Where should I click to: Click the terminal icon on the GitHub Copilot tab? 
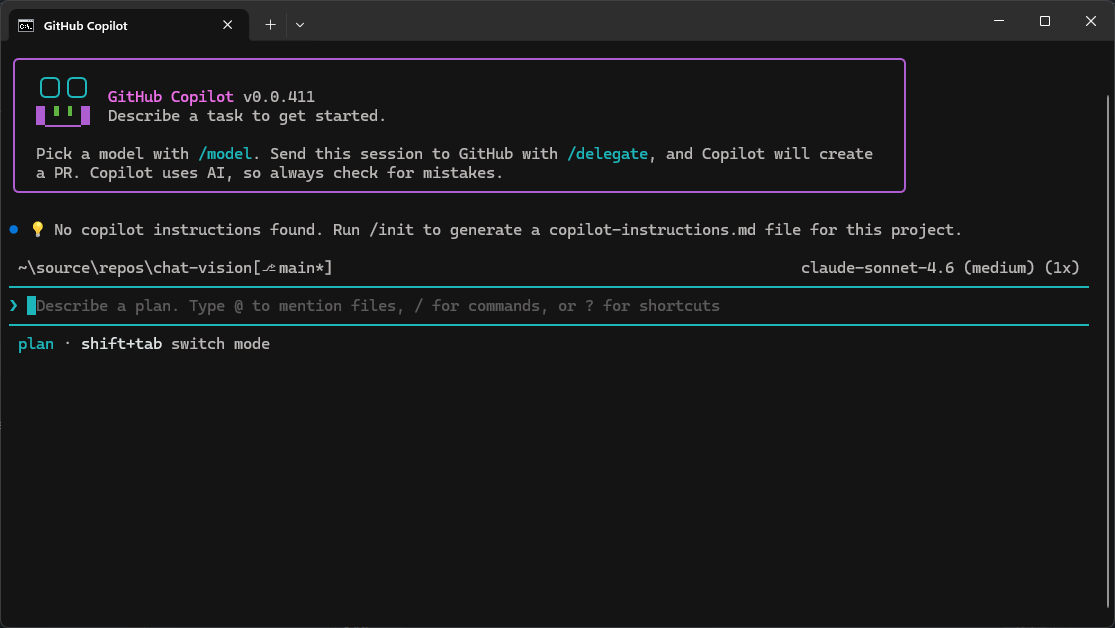pos(24,24)
